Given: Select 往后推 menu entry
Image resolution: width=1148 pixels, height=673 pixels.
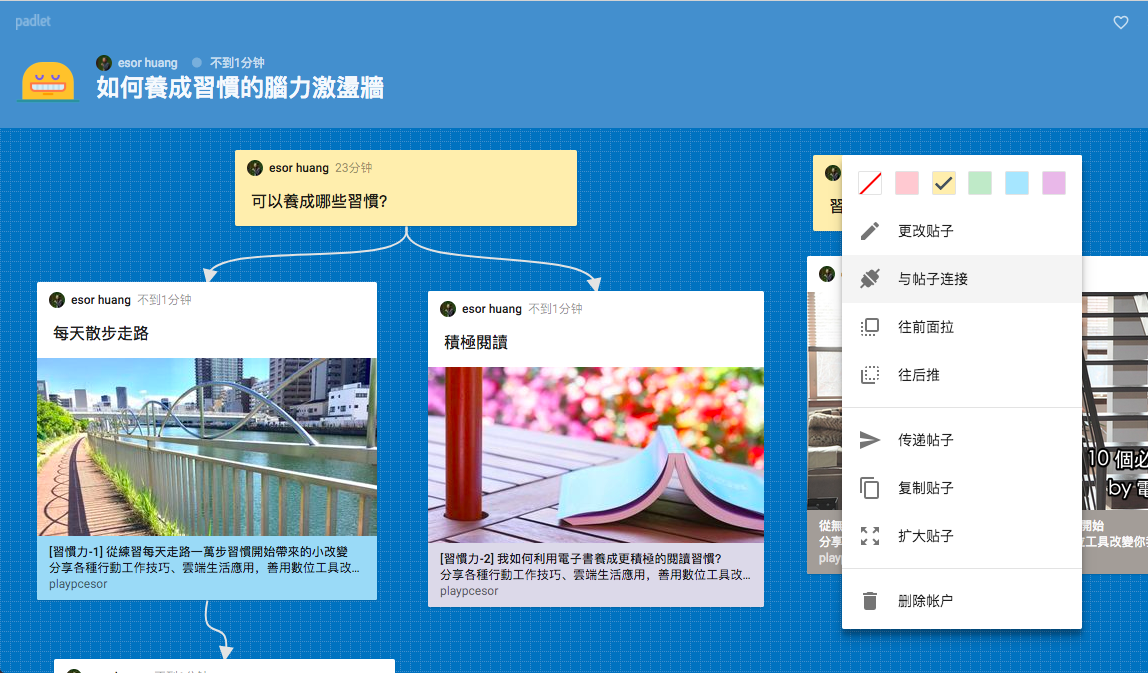Looking at the screenshot, I should [961, 375].
